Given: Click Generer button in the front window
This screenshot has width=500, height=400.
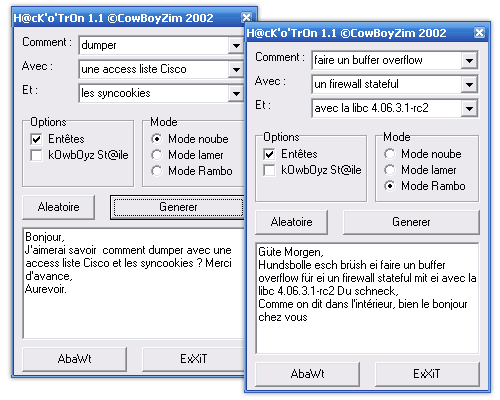Looking at the screenshot, I should click(x=411, y=222).
